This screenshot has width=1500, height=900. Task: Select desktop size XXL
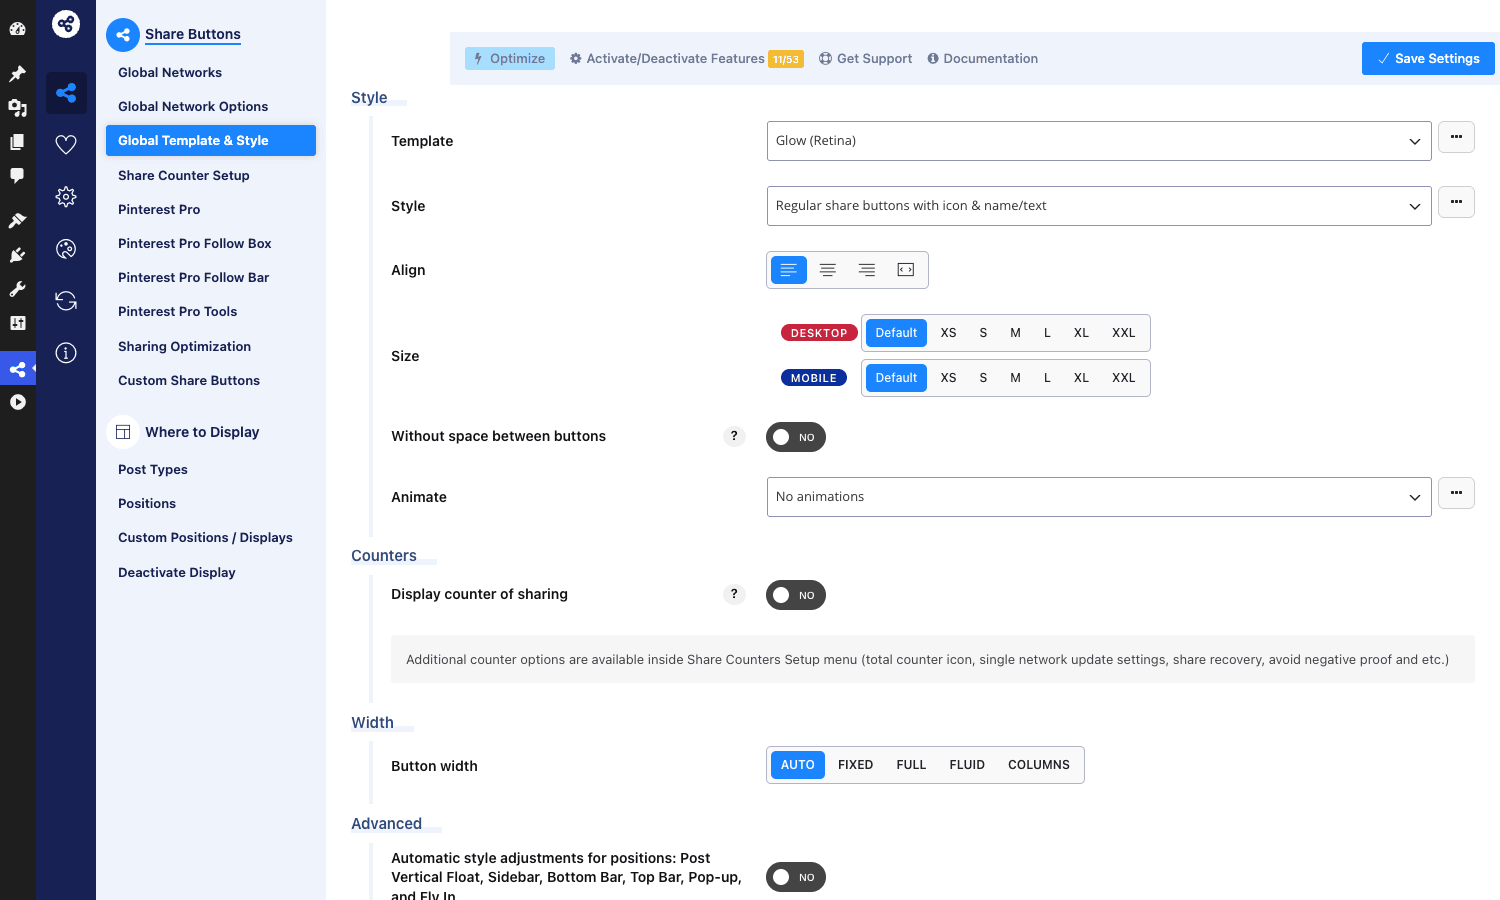[1124, 333]
